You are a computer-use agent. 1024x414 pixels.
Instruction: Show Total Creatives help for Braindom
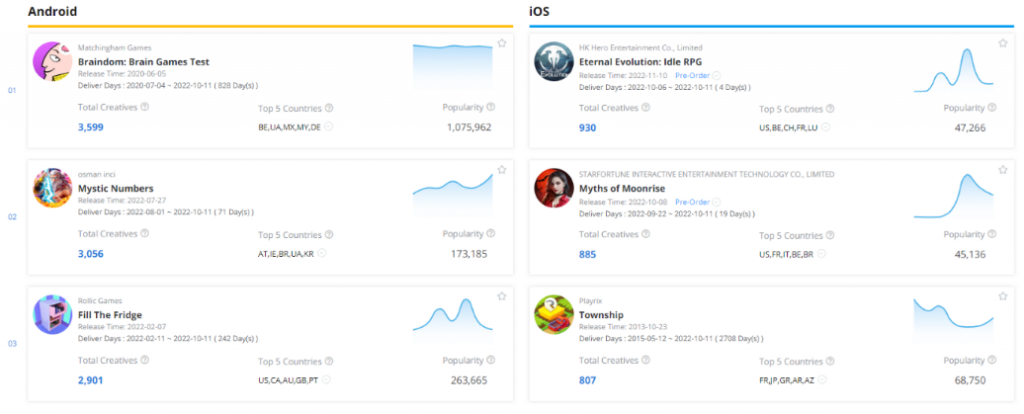tap(144, 107)
